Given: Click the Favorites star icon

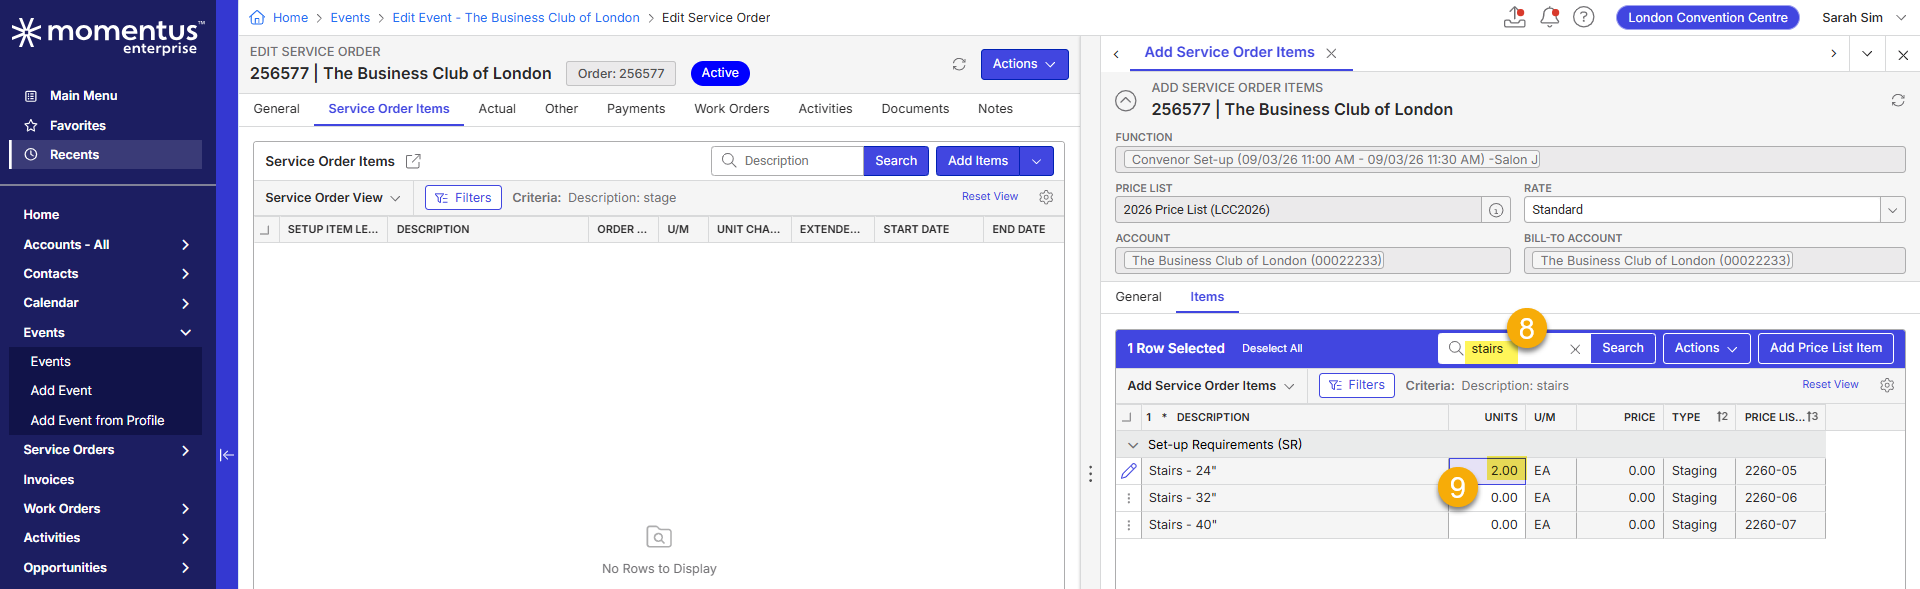Looking at the screenshot, I should [31, 126].
